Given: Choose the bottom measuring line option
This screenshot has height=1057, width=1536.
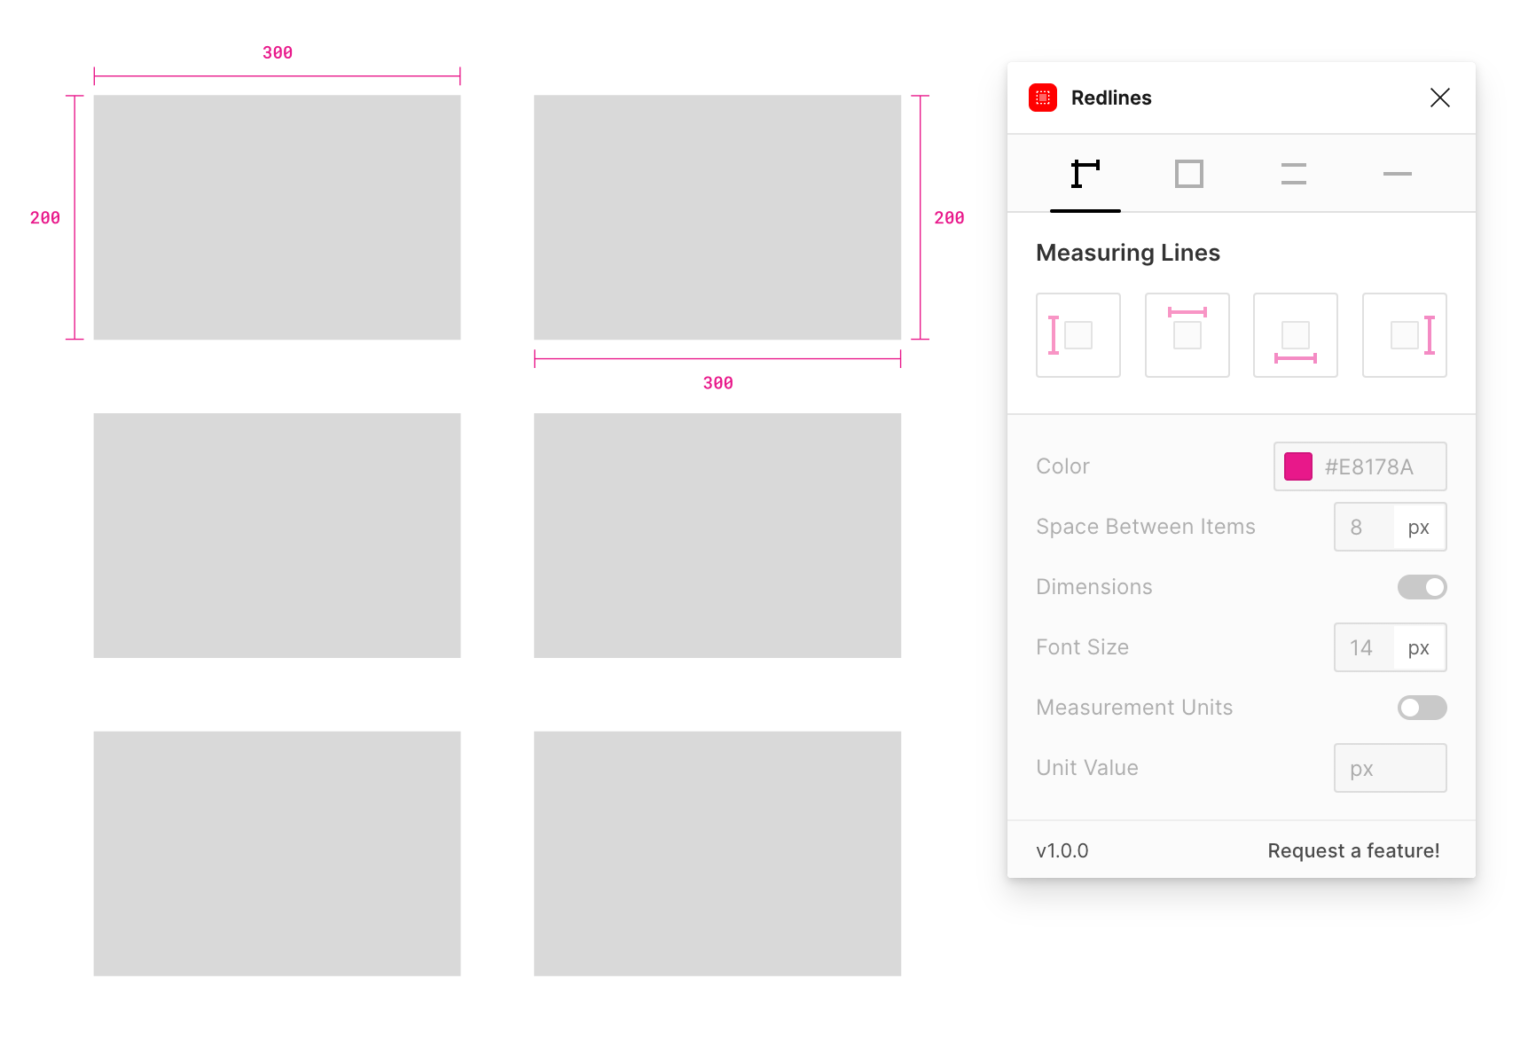Looking at the screenshot, I should pos(1295,335).
